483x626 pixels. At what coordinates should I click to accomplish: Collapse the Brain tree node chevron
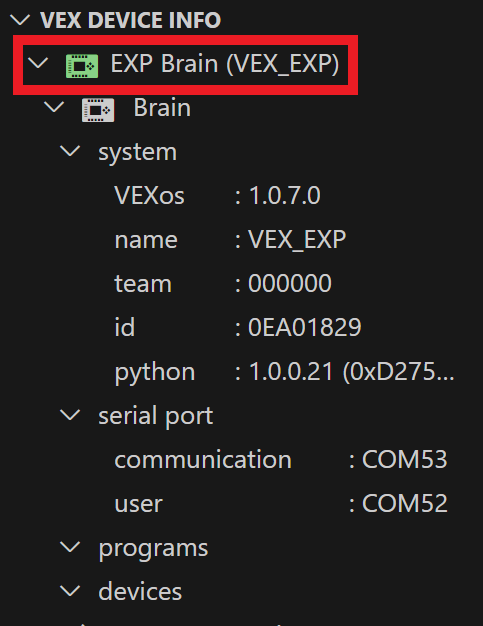[x=54, y=107]
